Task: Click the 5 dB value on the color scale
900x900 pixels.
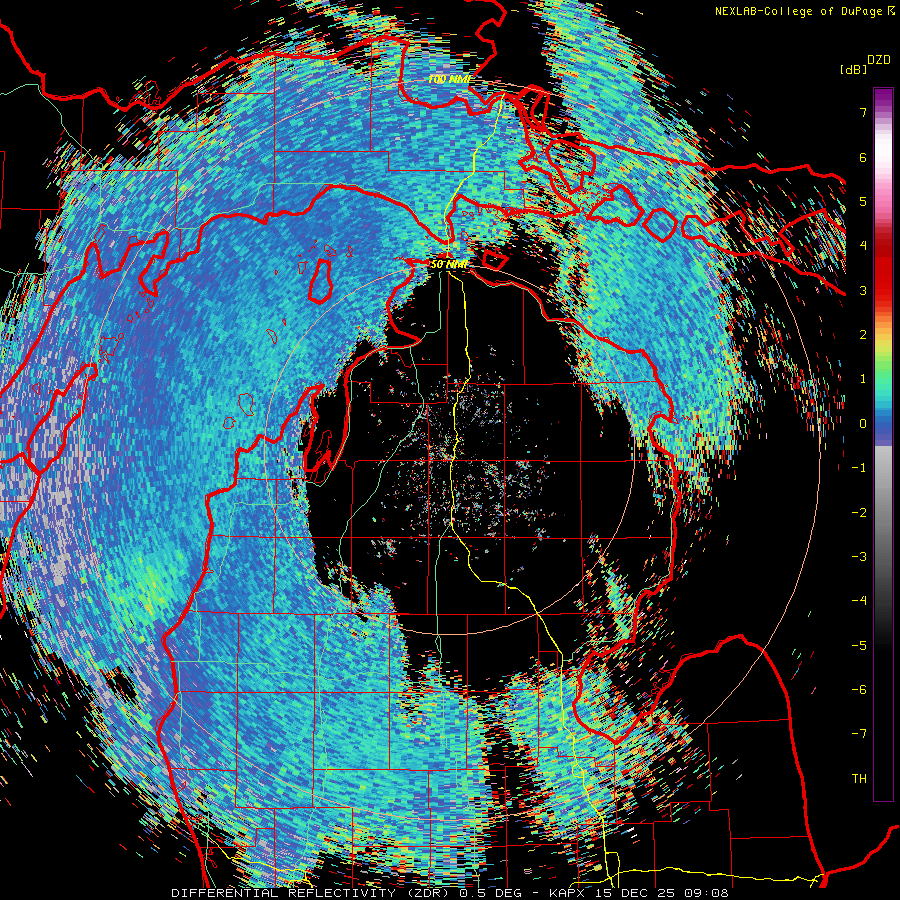Action: point(863,201)
